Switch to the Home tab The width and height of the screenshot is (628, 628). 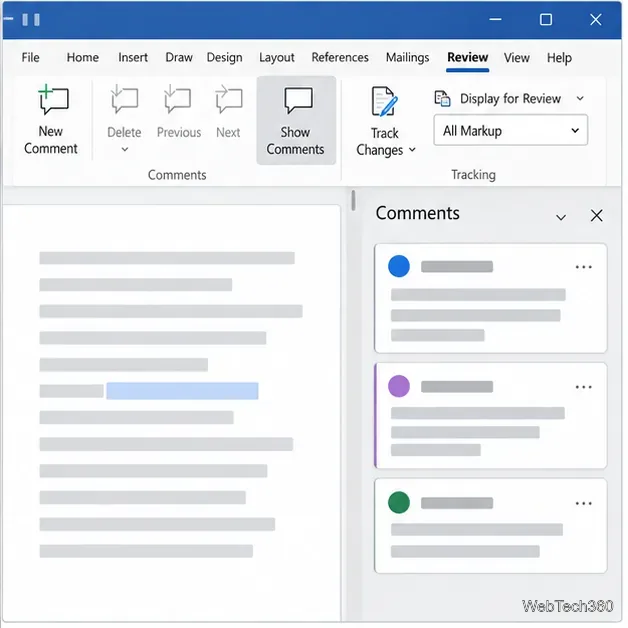click(x=83, y=58)
